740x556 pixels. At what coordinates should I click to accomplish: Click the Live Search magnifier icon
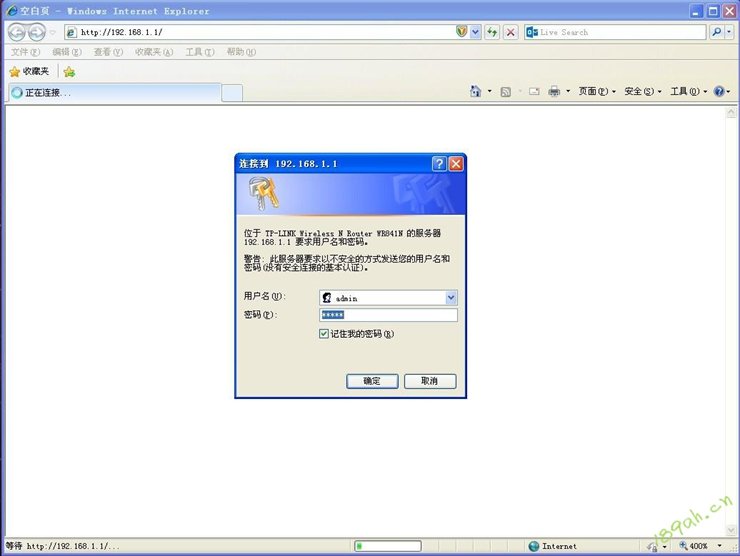[717, 32]
